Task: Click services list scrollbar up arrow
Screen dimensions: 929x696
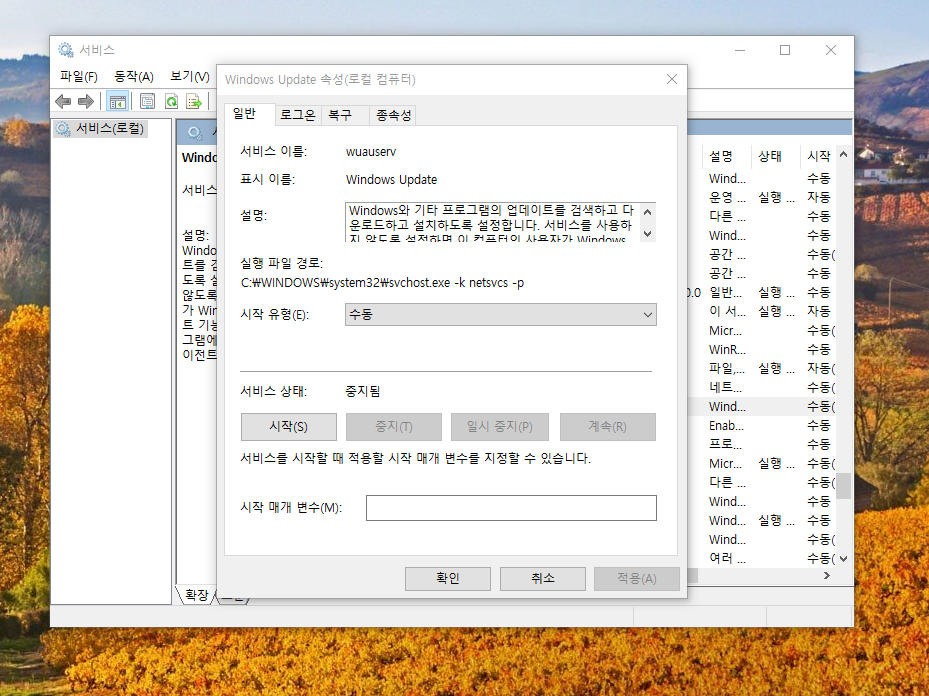Action: coord(844,155)
